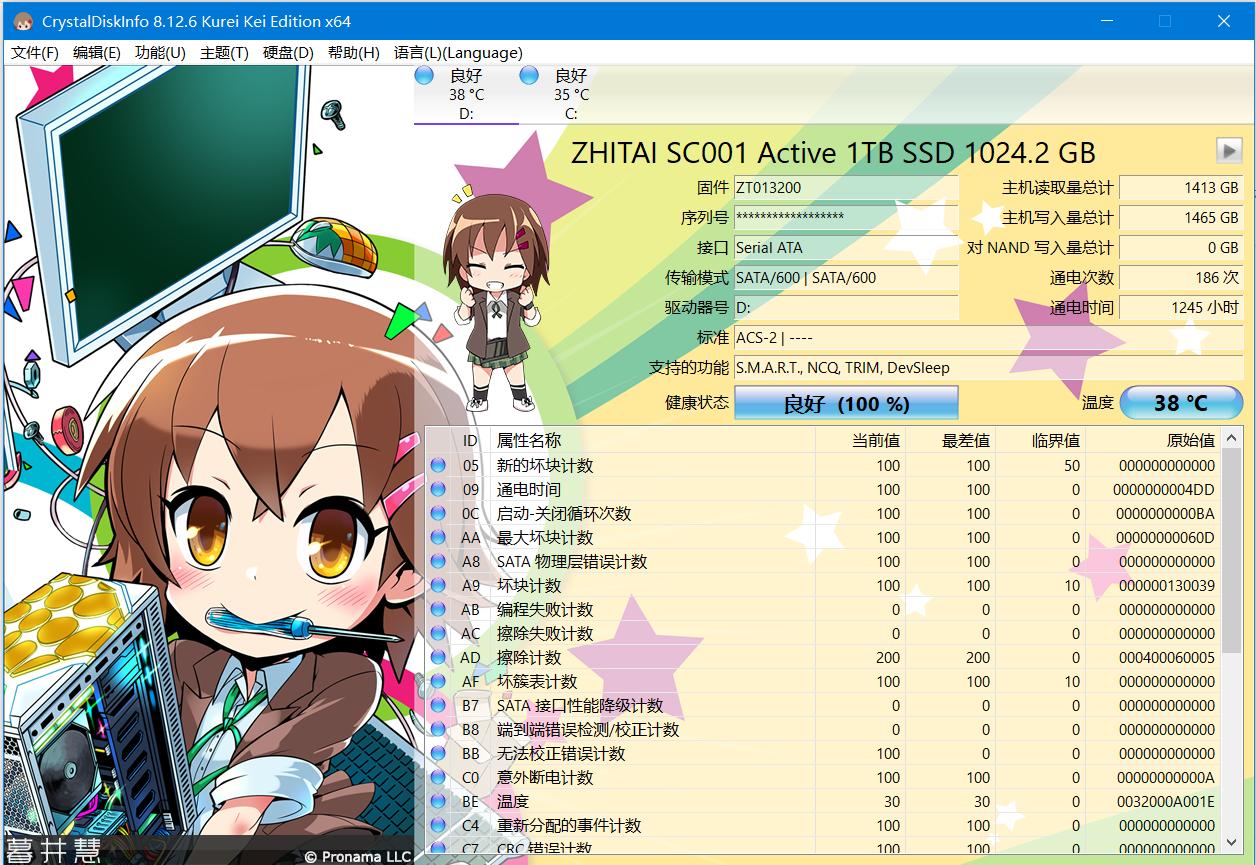
Task: Click the © Pronama LLC copyright text
Action: pyautogui.click(x=357, y=856)
